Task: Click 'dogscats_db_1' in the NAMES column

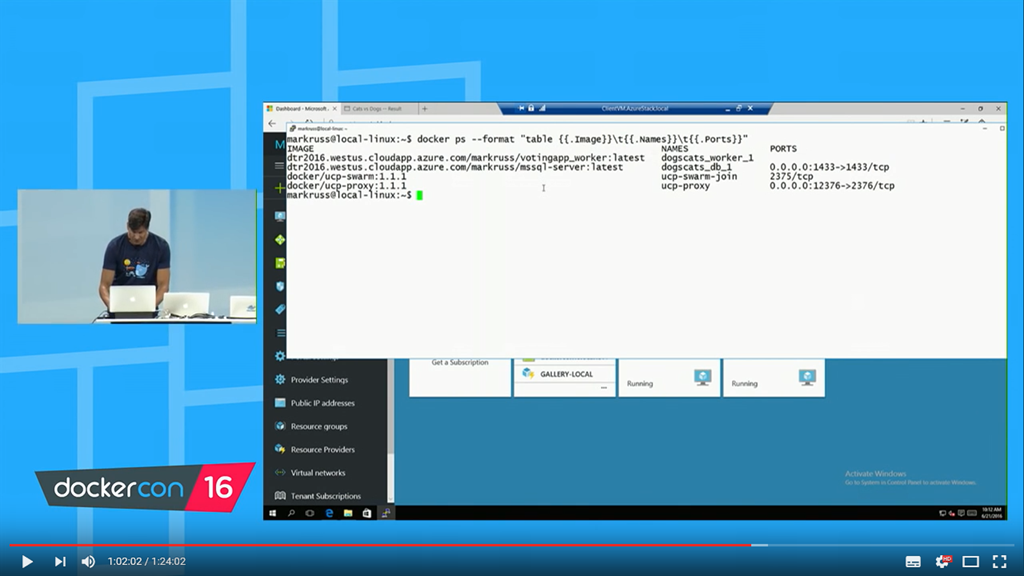Action: coord(696,167)
